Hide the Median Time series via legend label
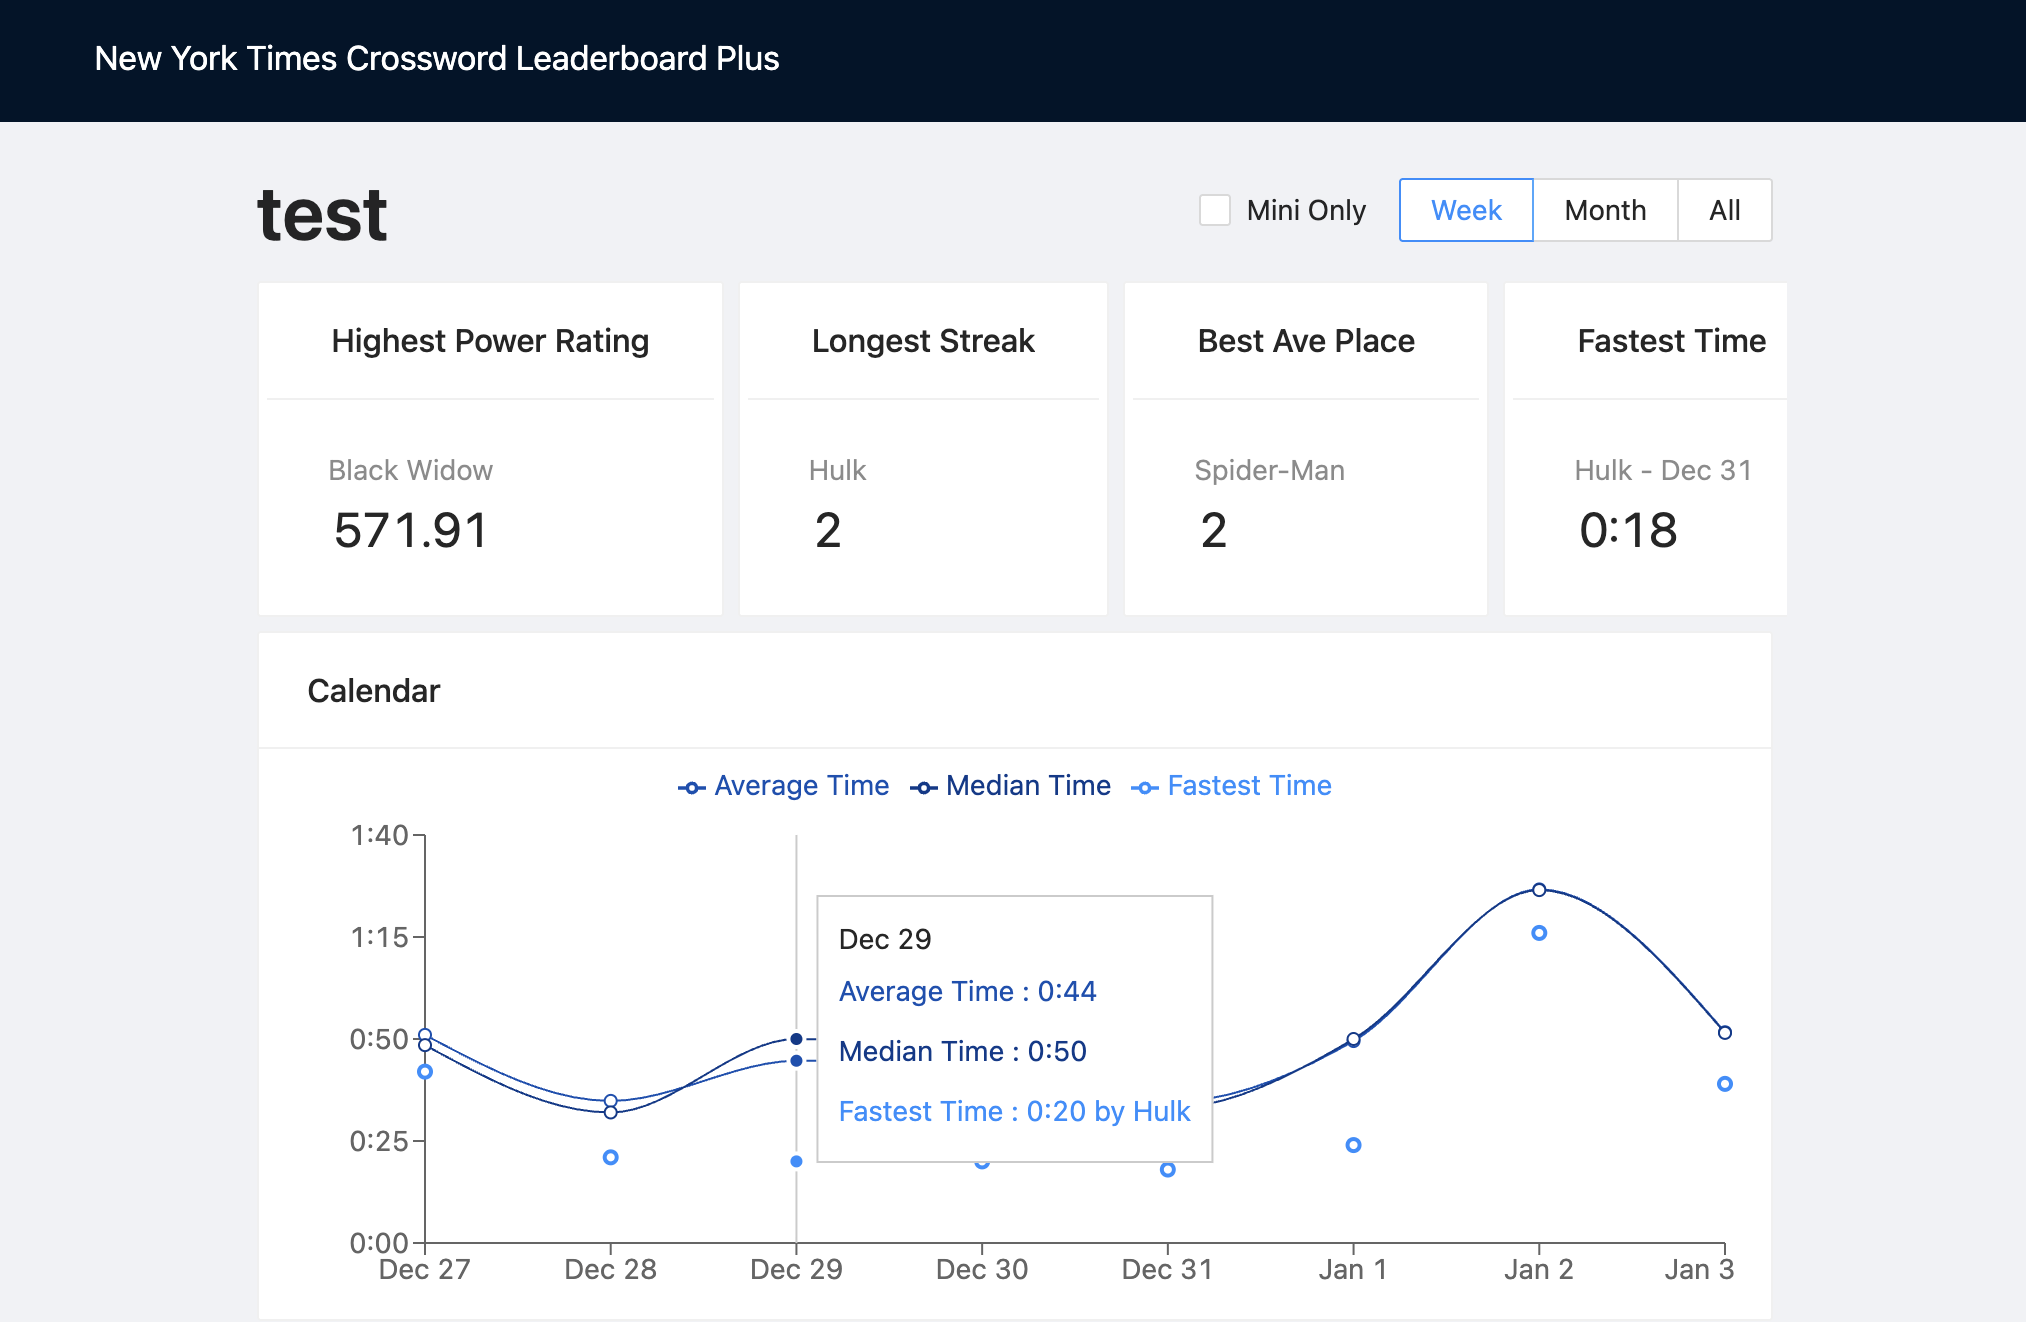Screen dimensions: 2026x1322 tap(1028, 786)
